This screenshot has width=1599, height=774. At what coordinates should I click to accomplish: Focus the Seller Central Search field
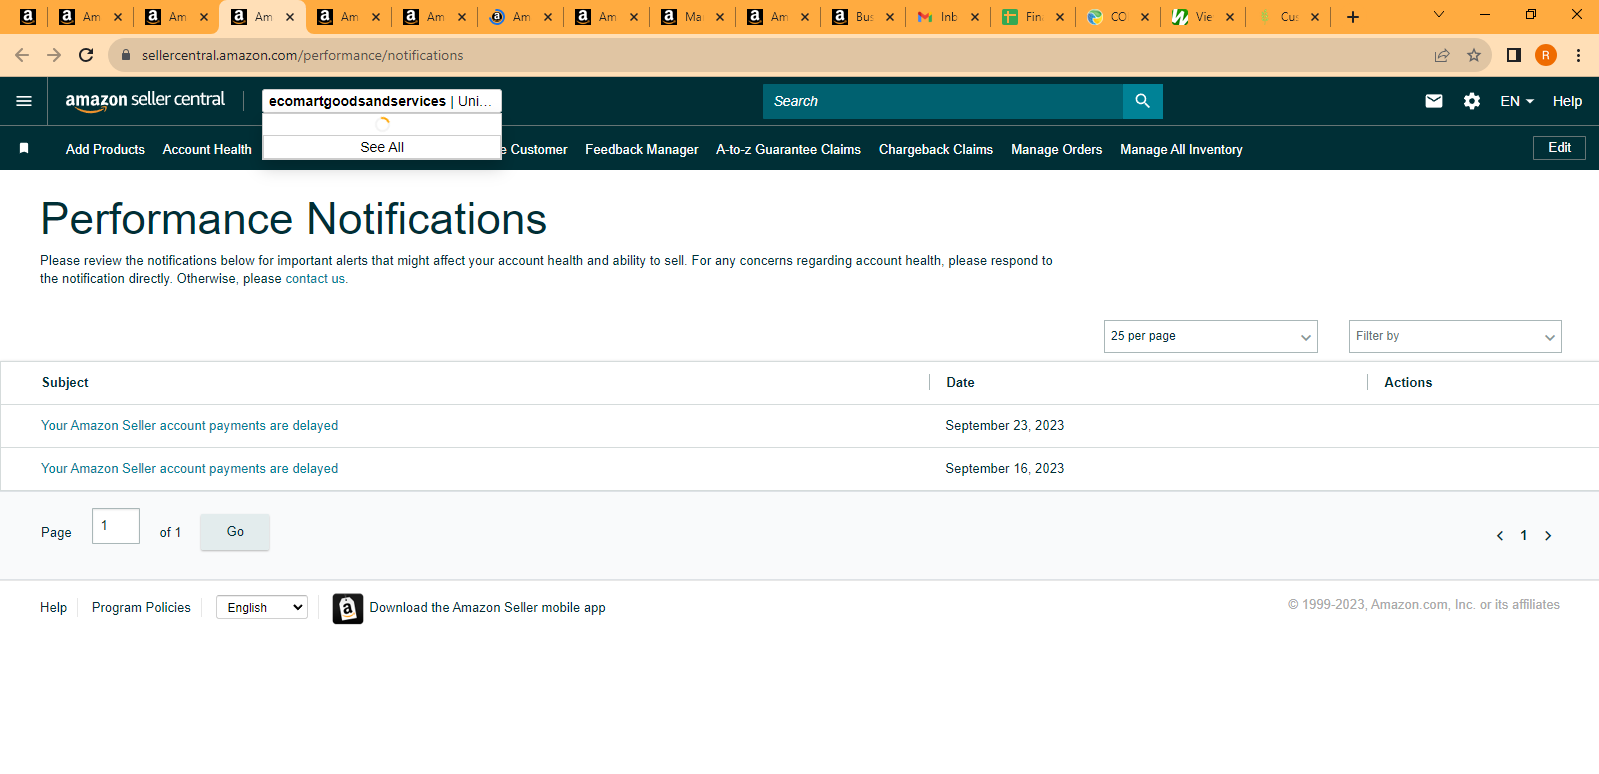pos(943,101)
